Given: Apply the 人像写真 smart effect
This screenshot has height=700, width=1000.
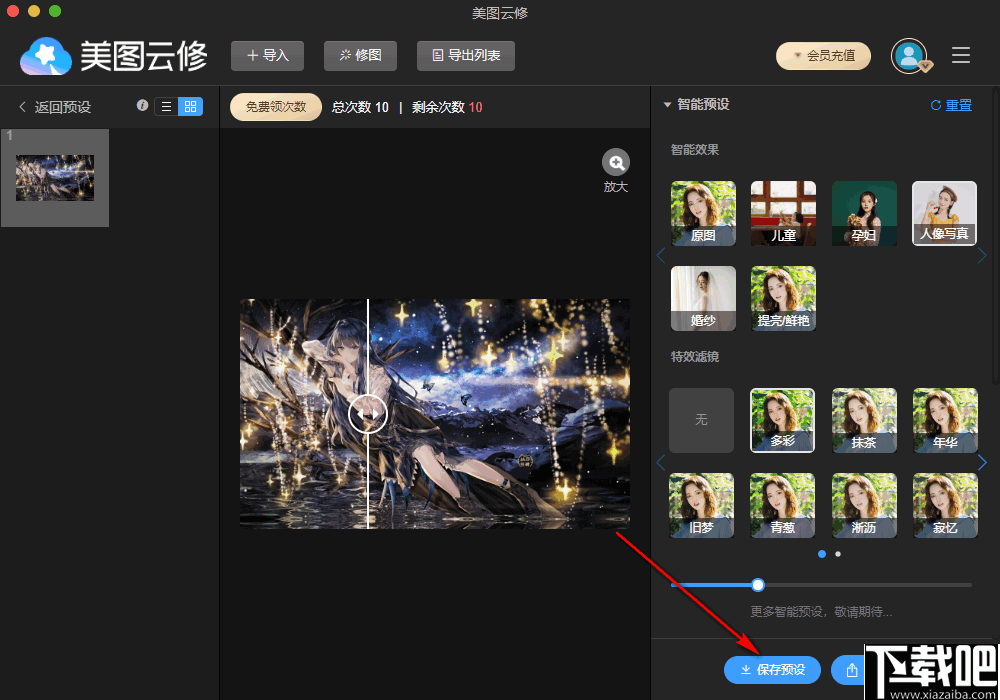Looking at the screenshot, I should click(x=945, y=214).
